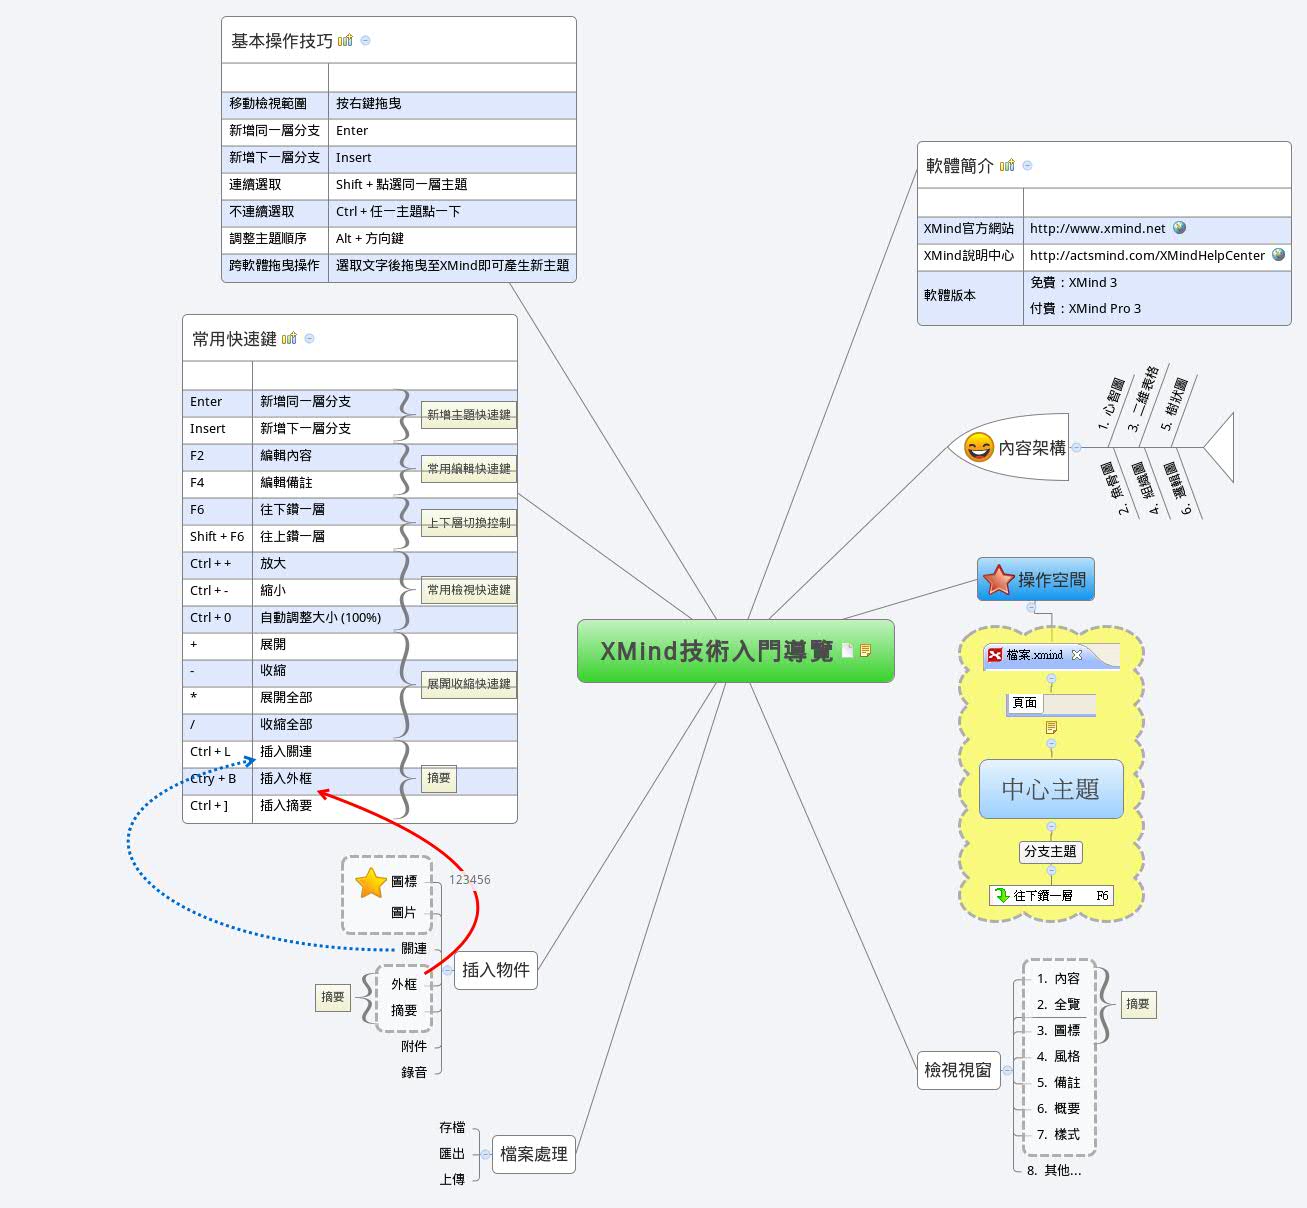Viewport: 1307px width, 1208px height.
Task: Select the 檔案.xmind tab
Action: (x=1034, y=655)
